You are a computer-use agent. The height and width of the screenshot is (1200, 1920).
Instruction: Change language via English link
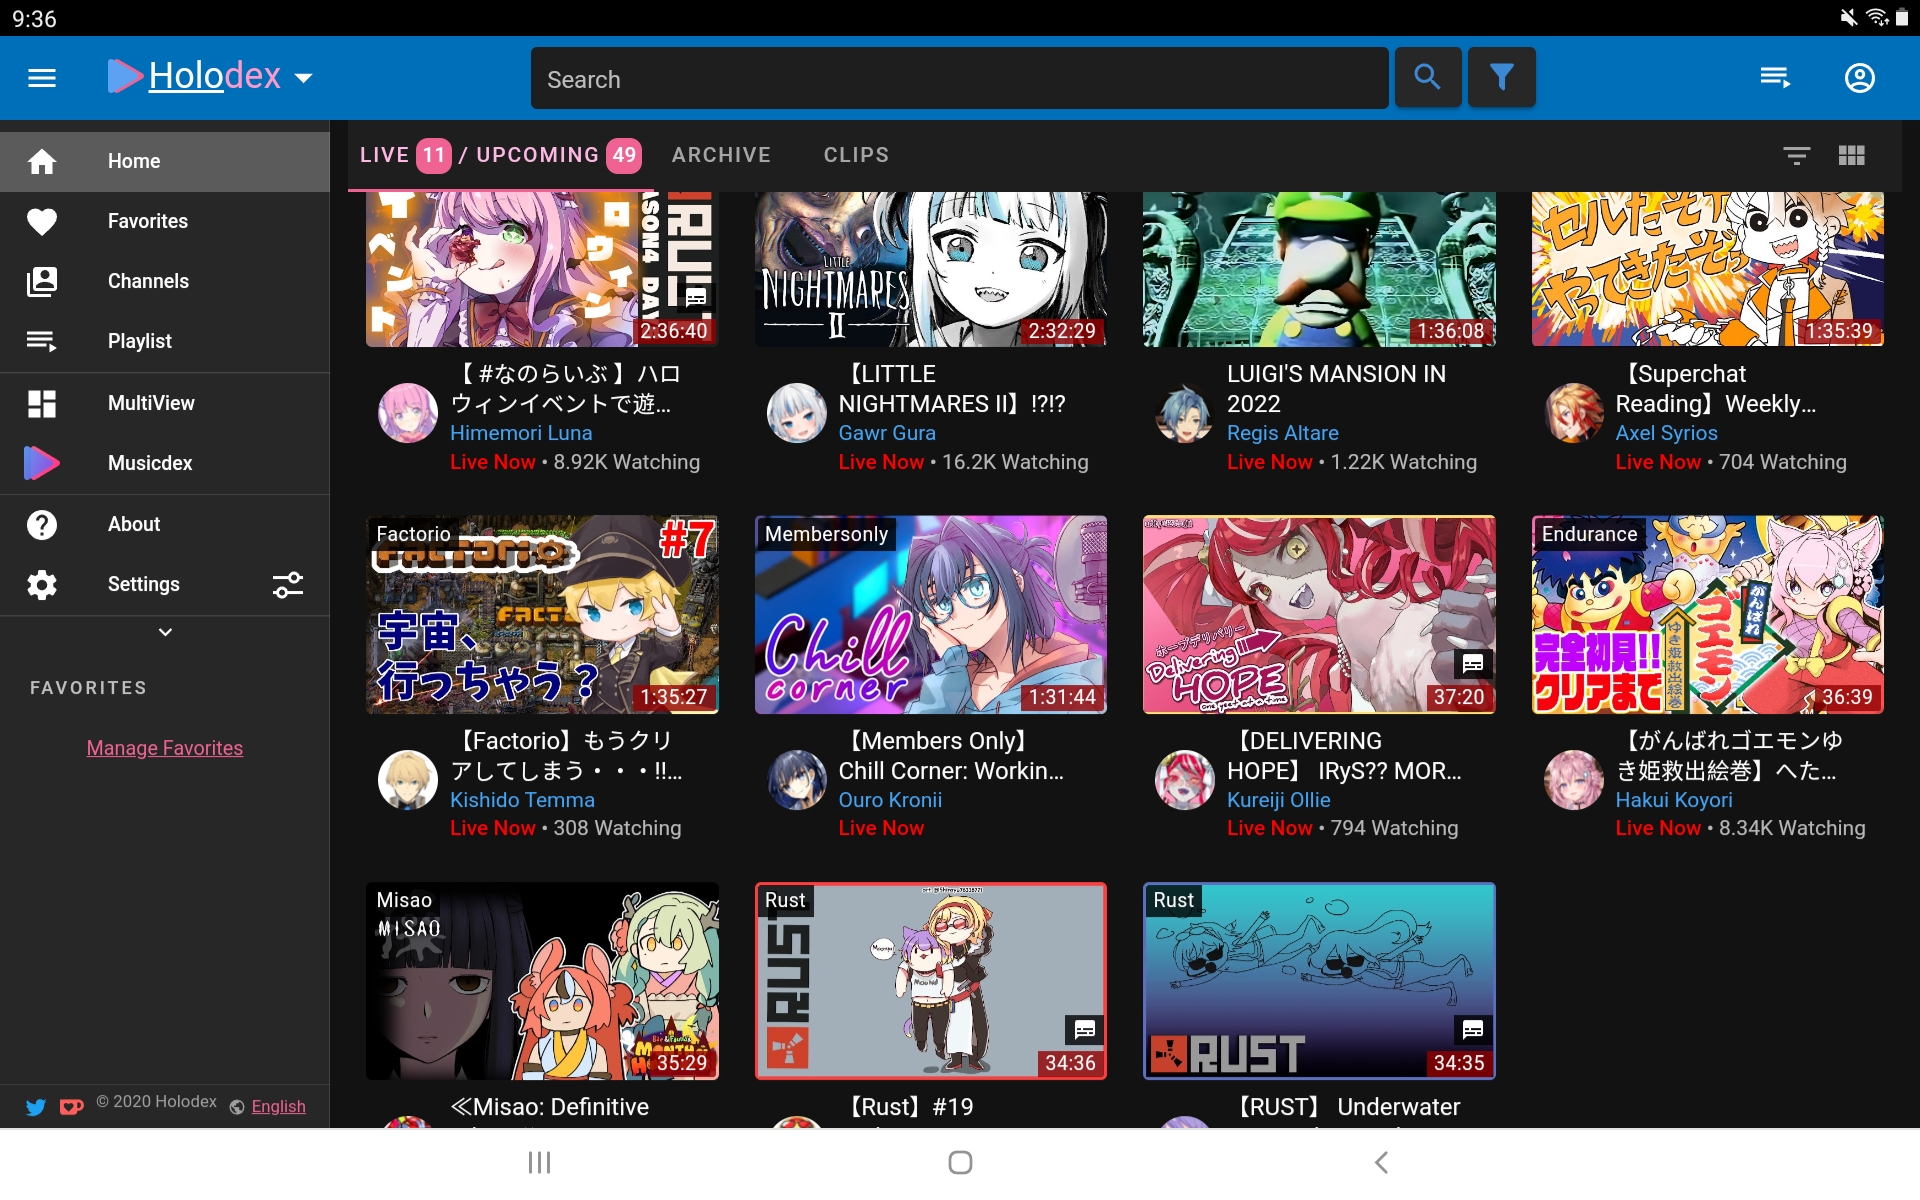(278, 1107)
